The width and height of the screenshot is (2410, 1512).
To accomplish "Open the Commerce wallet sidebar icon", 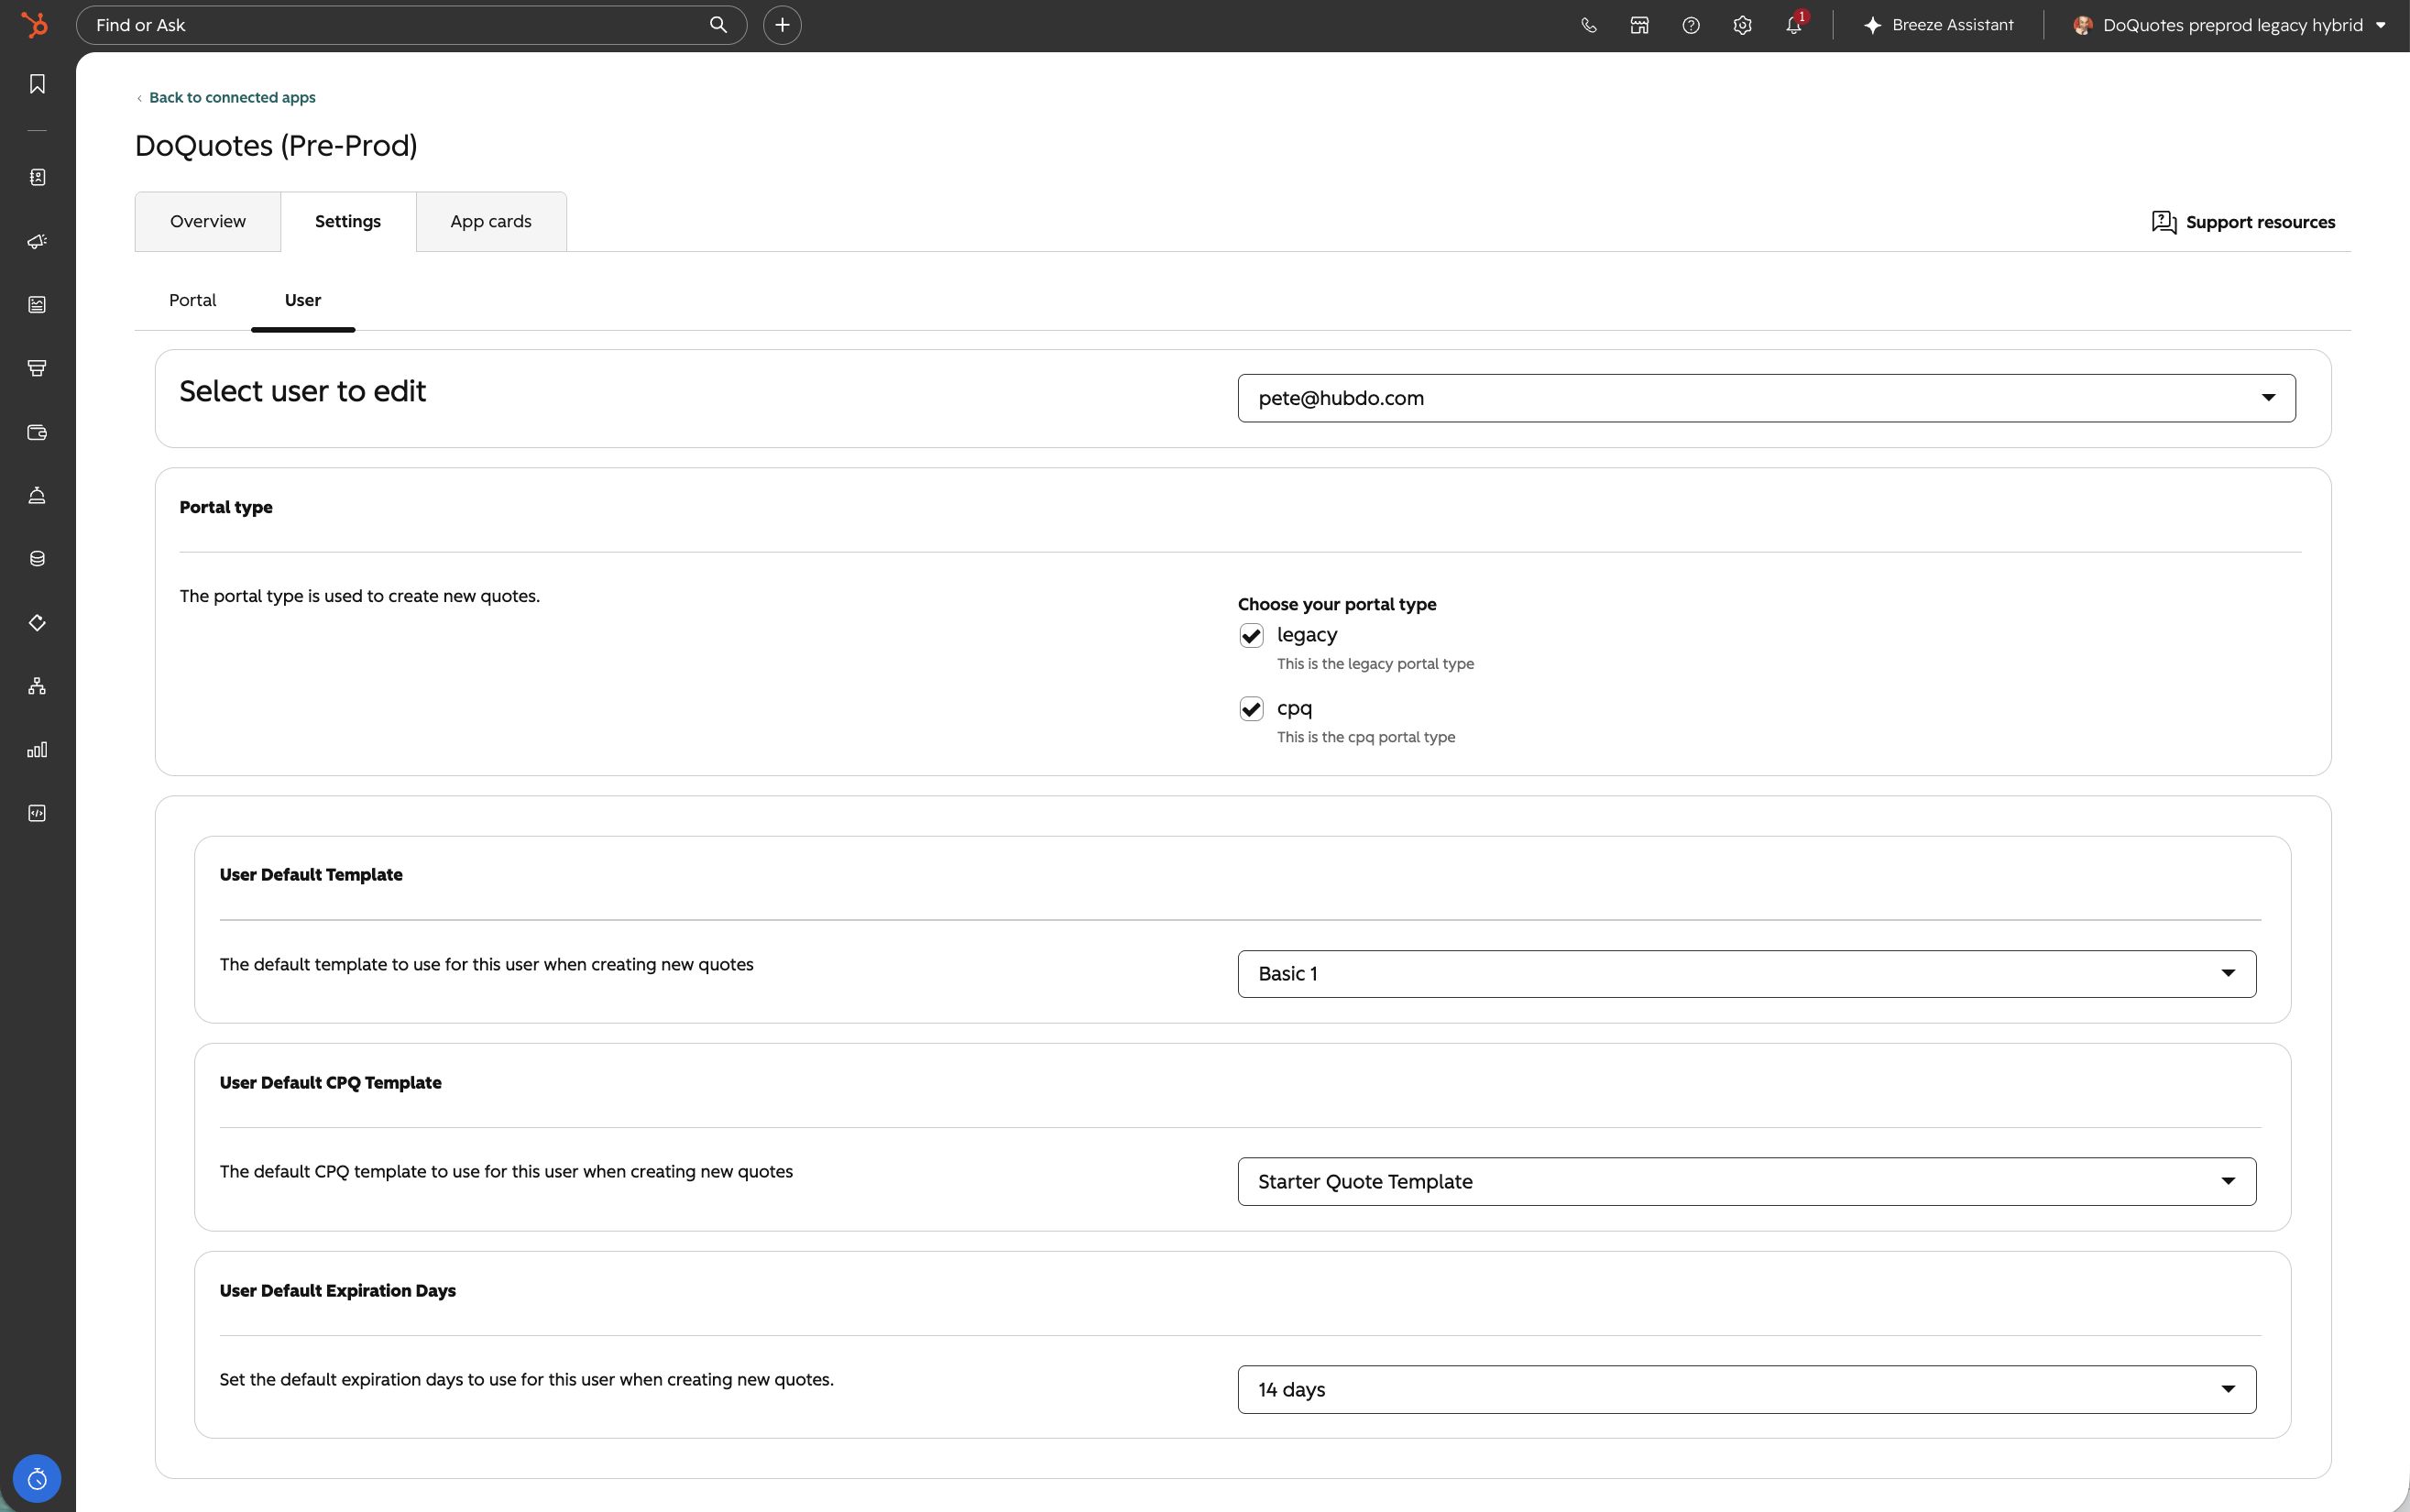I will click(37, 432).
